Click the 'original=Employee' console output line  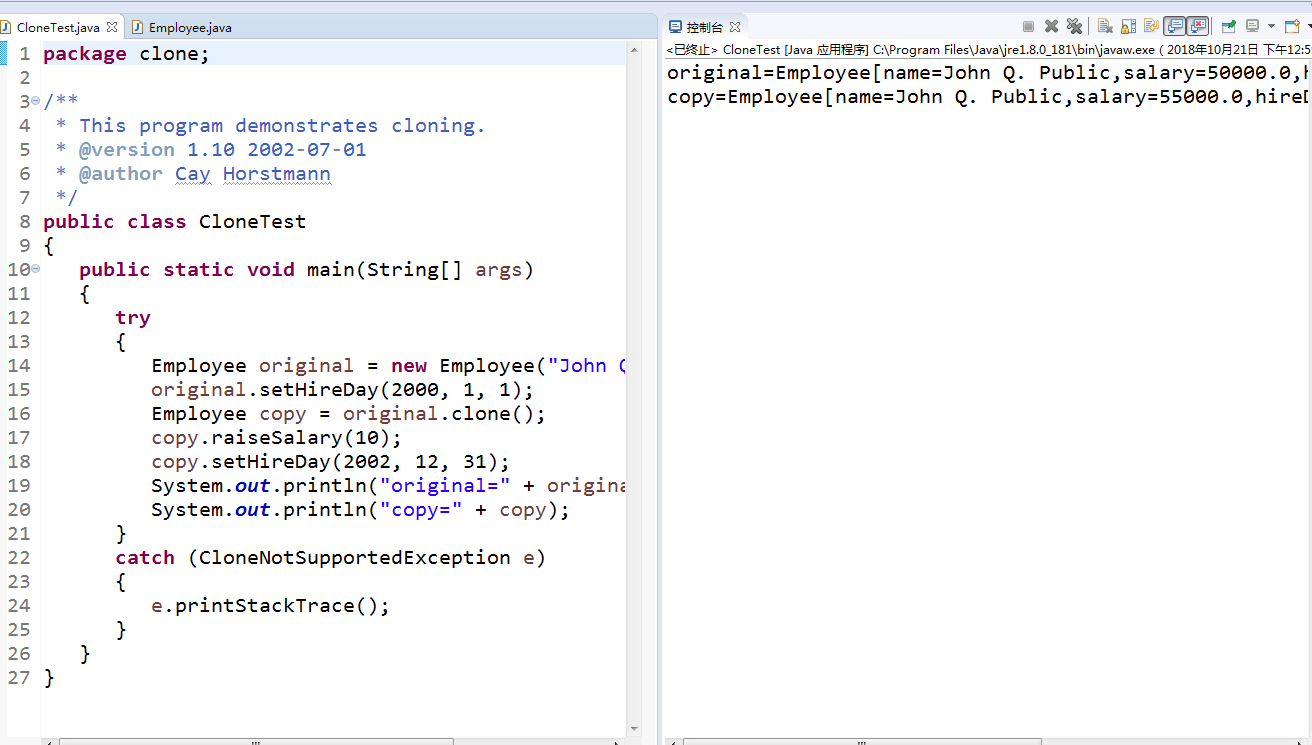pos(988,73)
